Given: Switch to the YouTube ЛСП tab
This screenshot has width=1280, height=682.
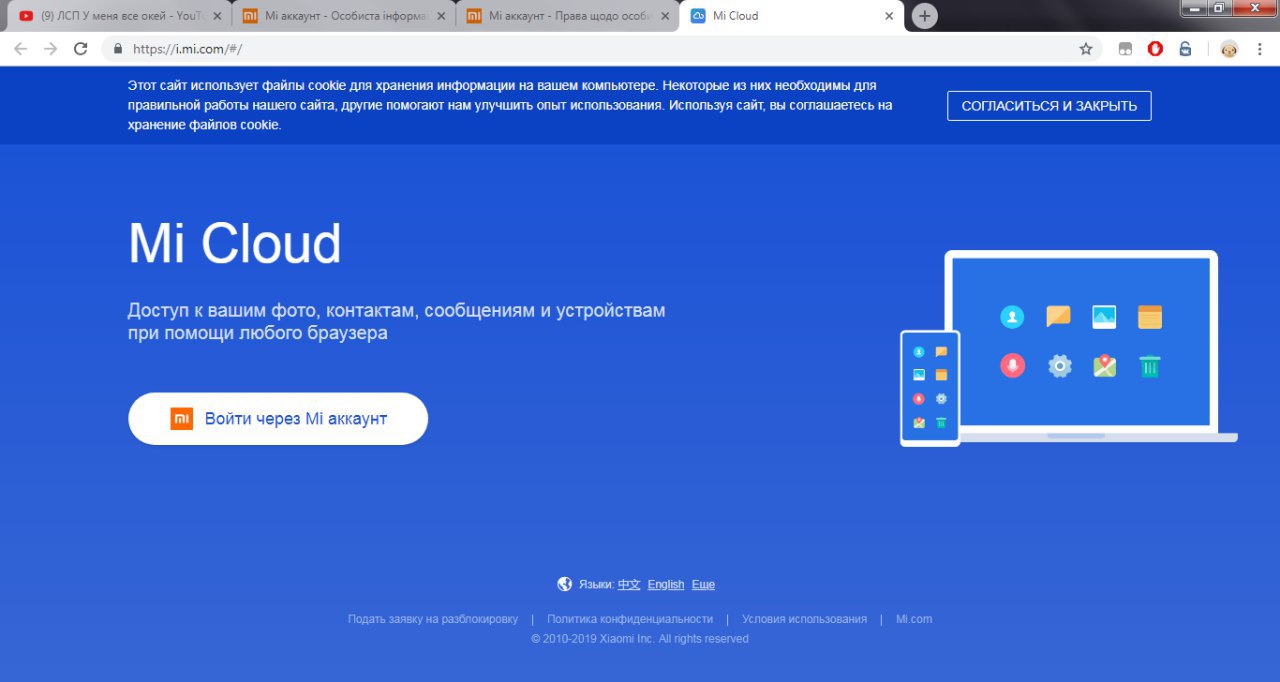Looking at the screenshot, I should tap(118, 16).
